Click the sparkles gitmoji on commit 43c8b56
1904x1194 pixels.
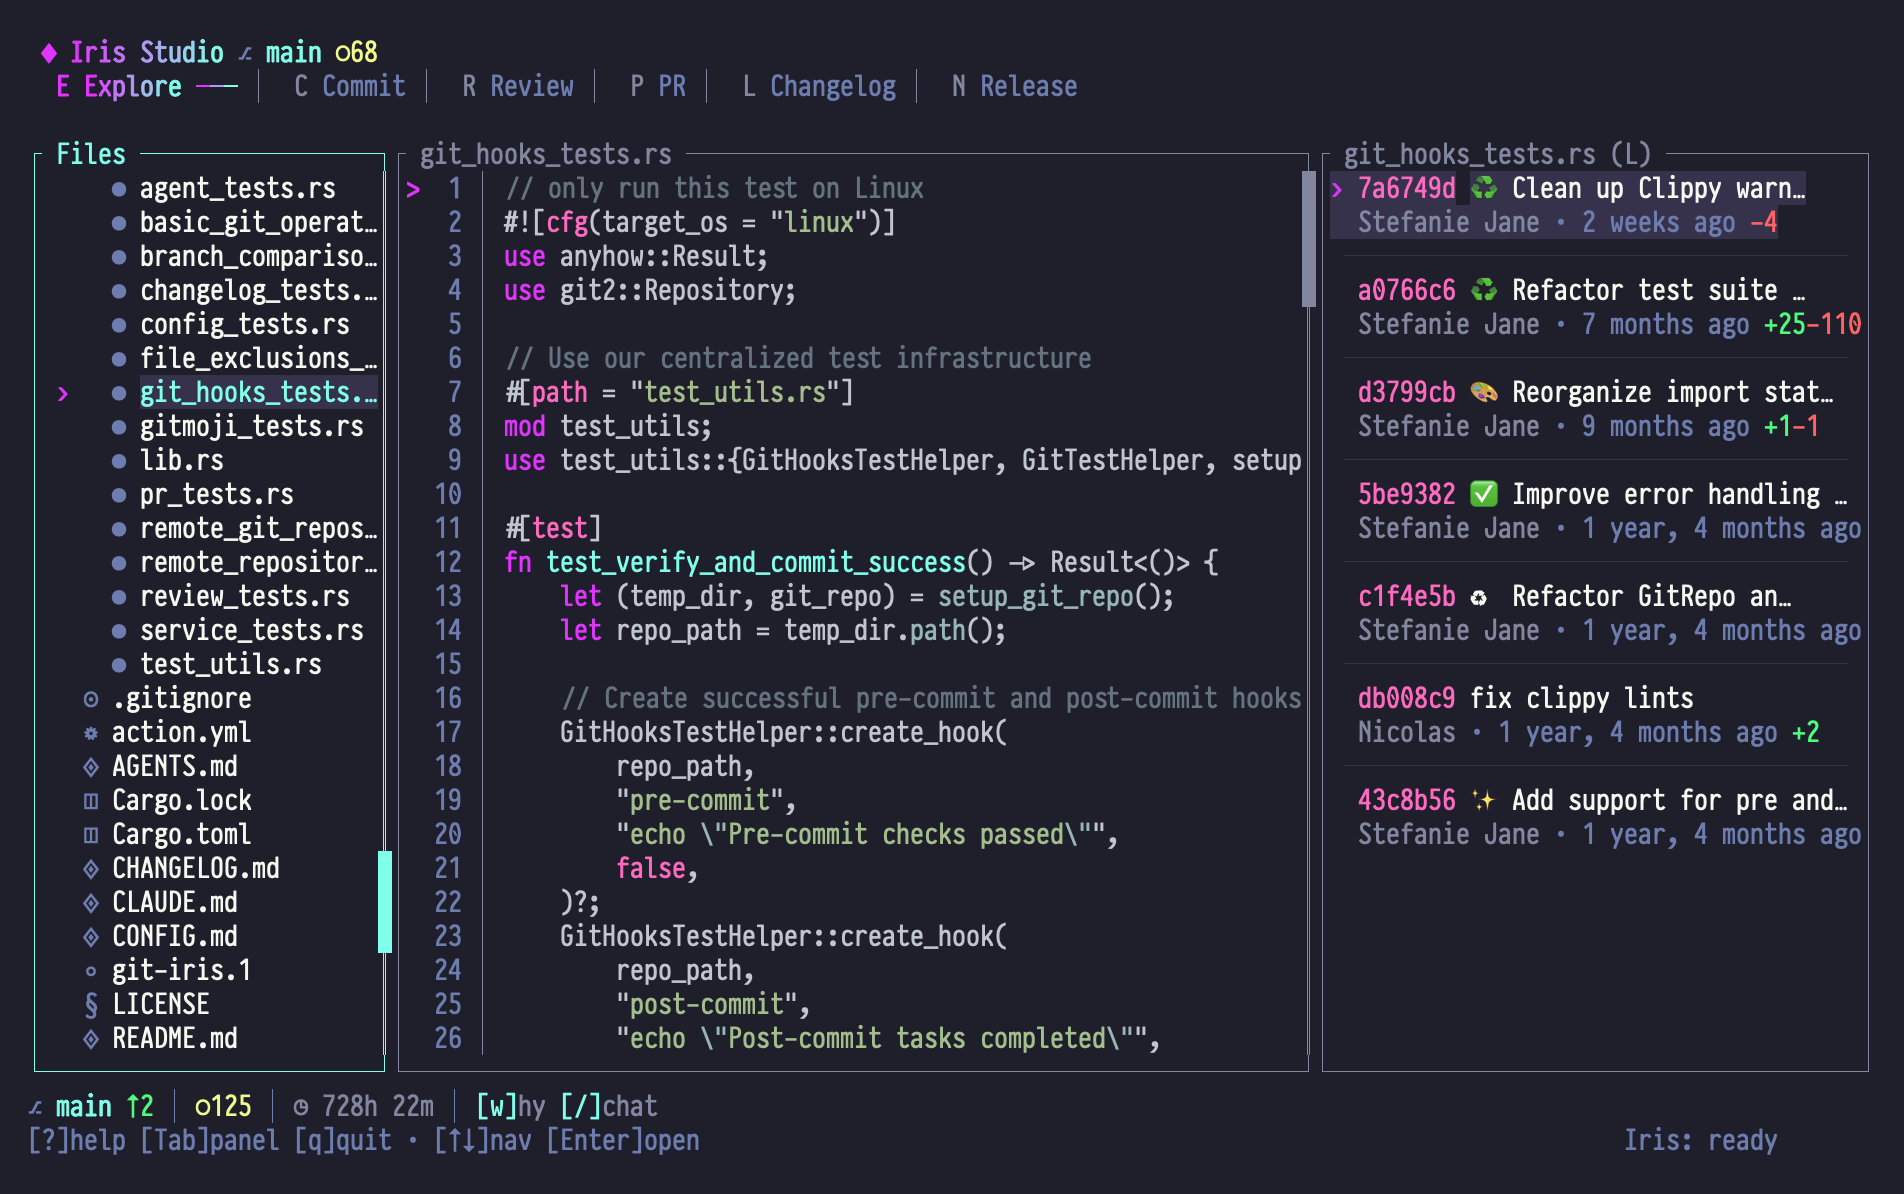1484,800
